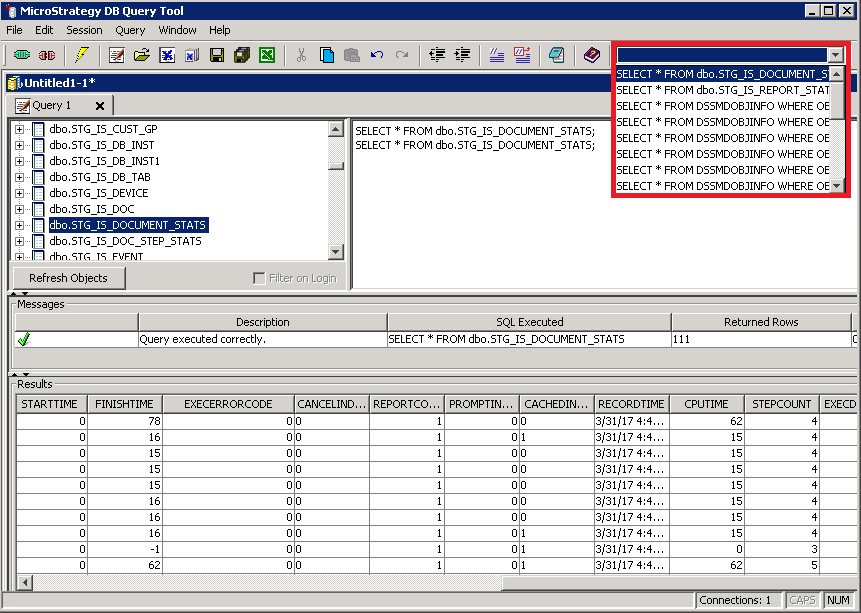Image resolution: width=861 pixels, height=613 pixels.
Task: Open the Query menu
Action: 129,30
